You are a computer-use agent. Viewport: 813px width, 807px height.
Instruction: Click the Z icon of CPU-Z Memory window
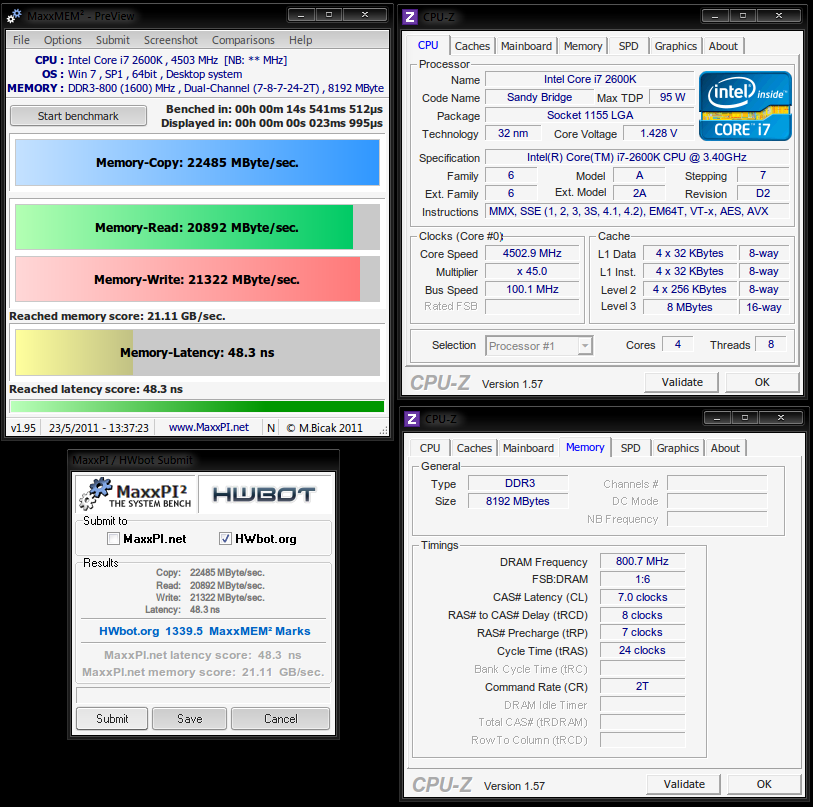[412, 419]
